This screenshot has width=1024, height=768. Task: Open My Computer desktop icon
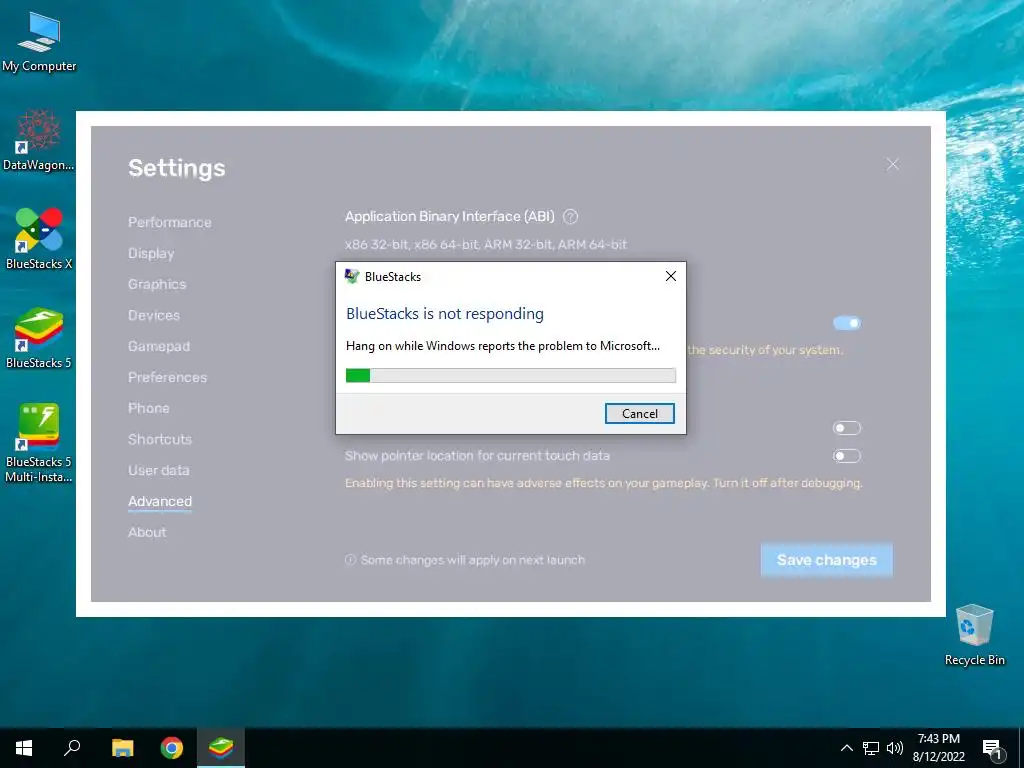(x=39, y=41)
